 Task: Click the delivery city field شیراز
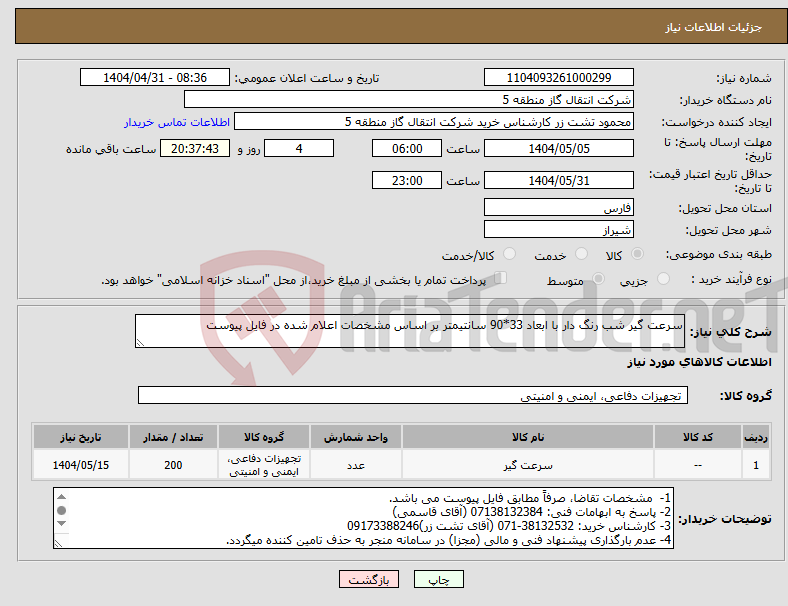tap(558, 230)
